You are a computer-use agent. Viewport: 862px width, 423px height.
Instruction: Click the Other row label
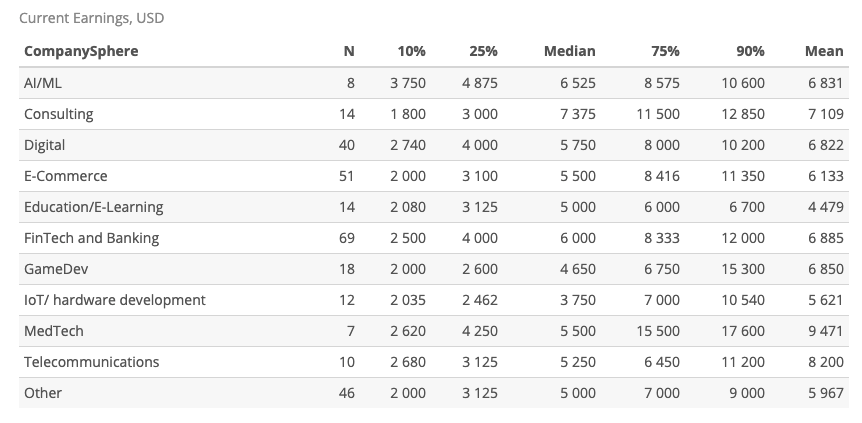click(43, 393)
